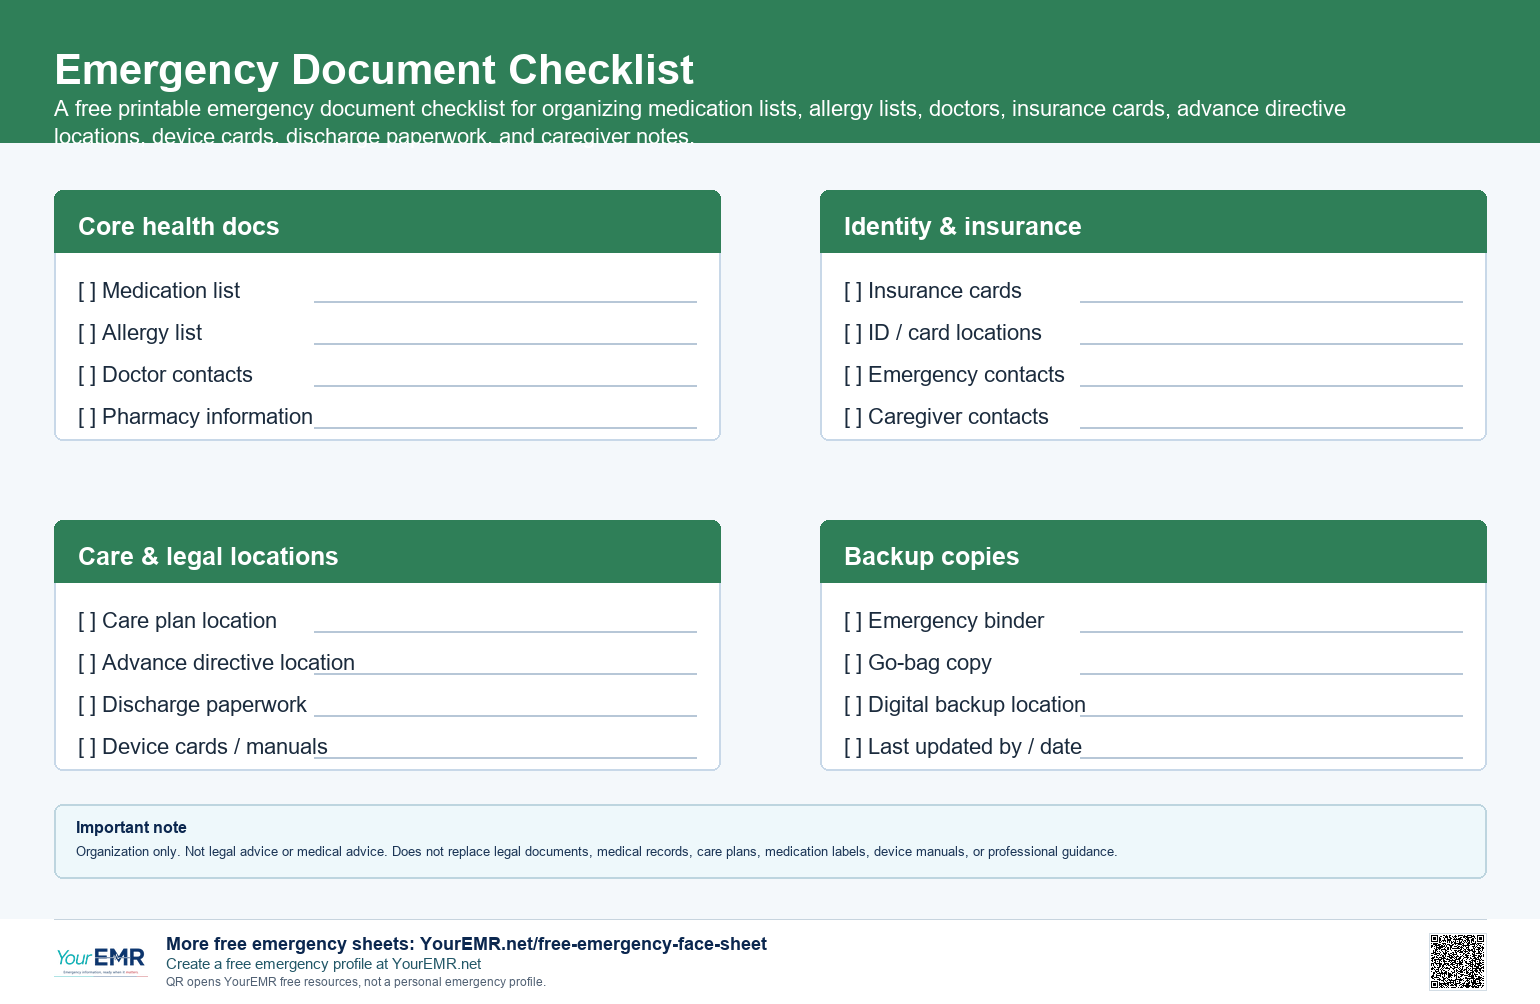
Task: Click the Emergency Document Checklist title
Action: [x=374, y=70]
